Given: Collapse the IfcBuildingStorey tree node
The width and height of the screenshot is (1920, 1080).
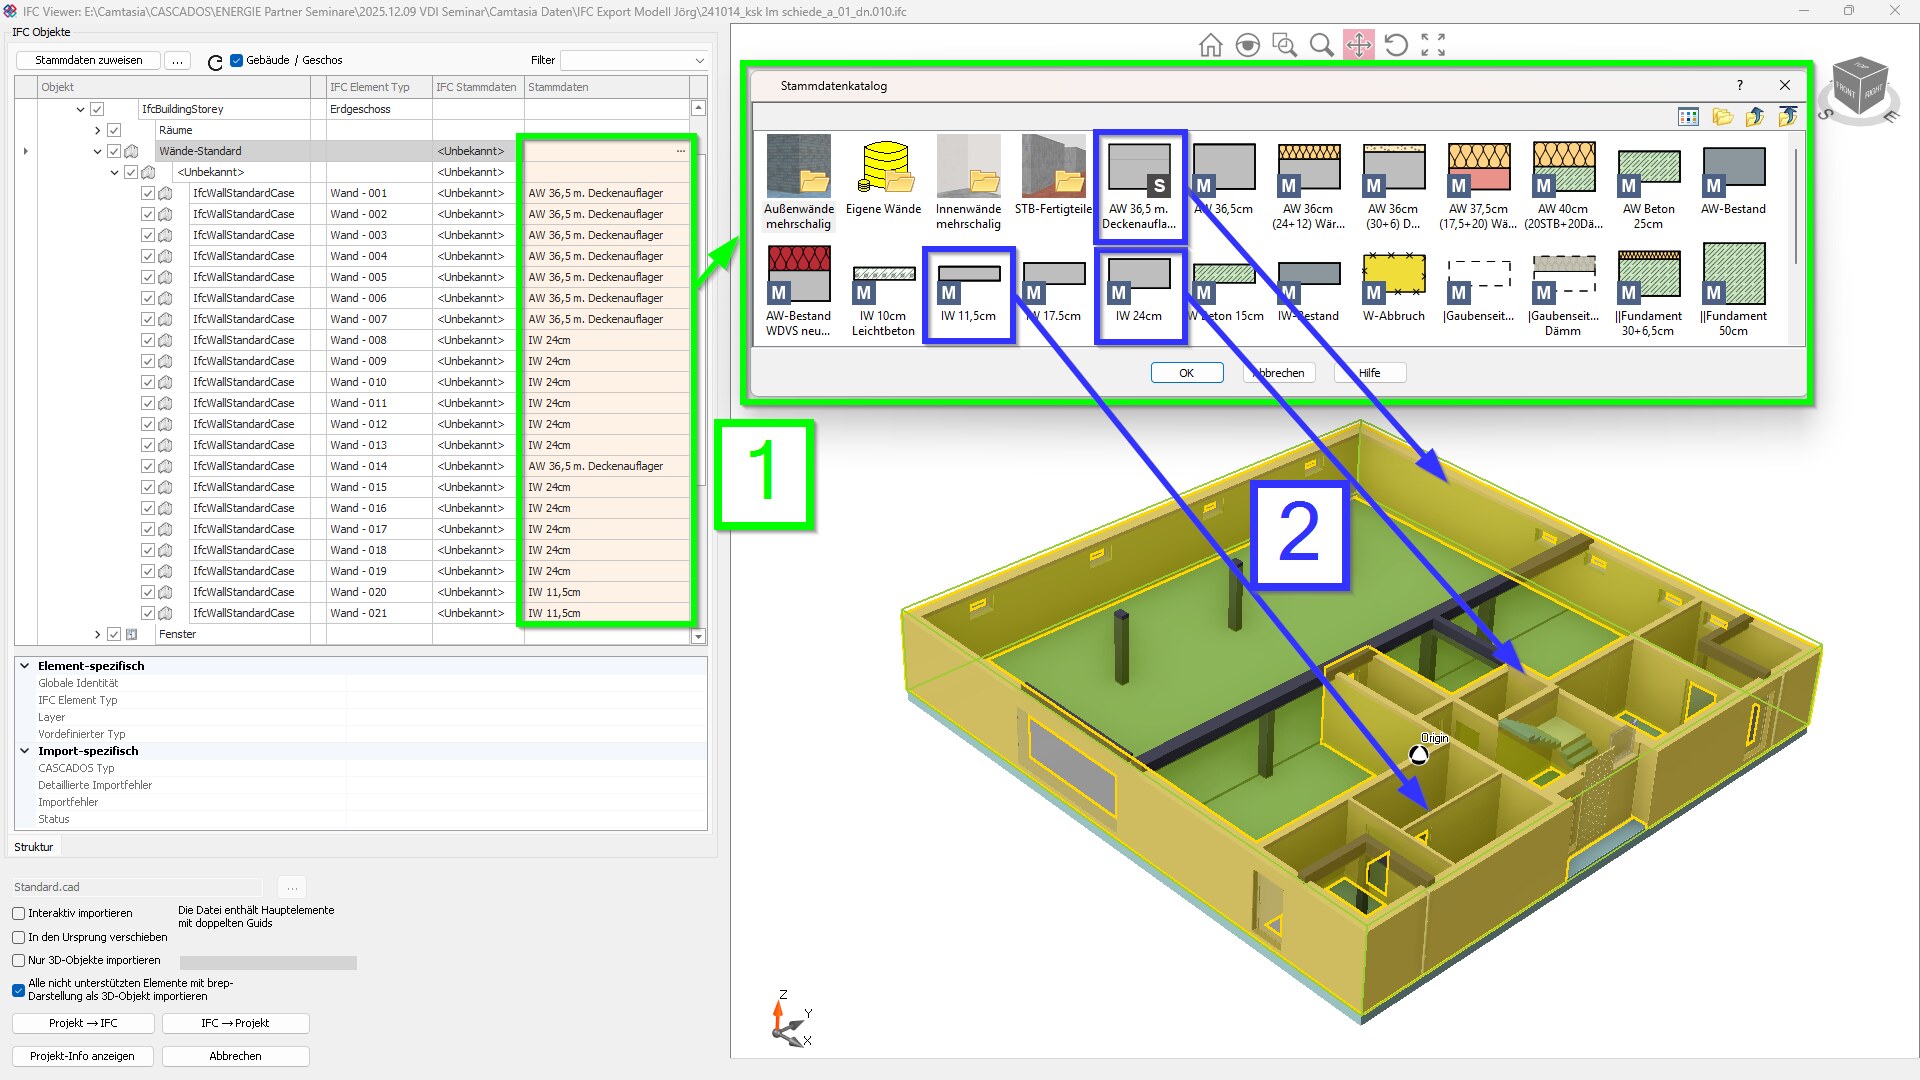Looking at the screenshot, I should pyautogui.click(x=81, y=109).
